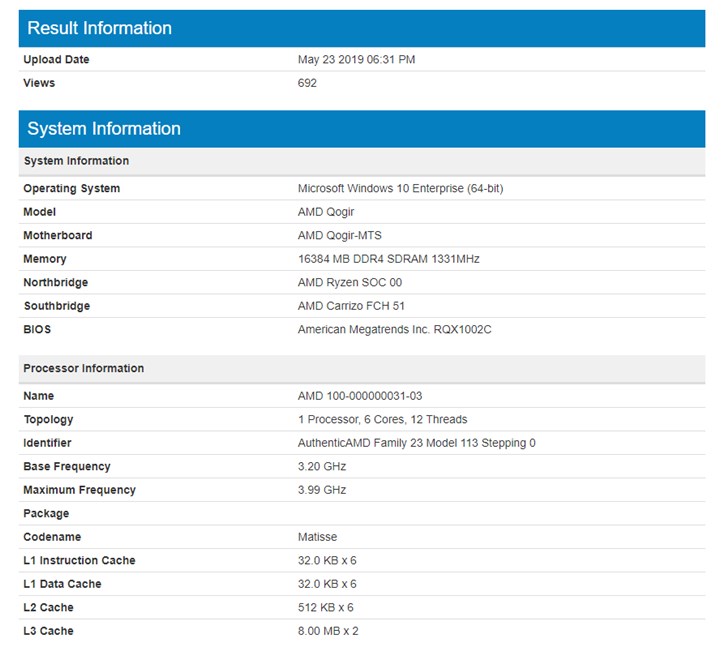728x655 pixels.
Task: Click the Codename label
Action: coord(52,537)
